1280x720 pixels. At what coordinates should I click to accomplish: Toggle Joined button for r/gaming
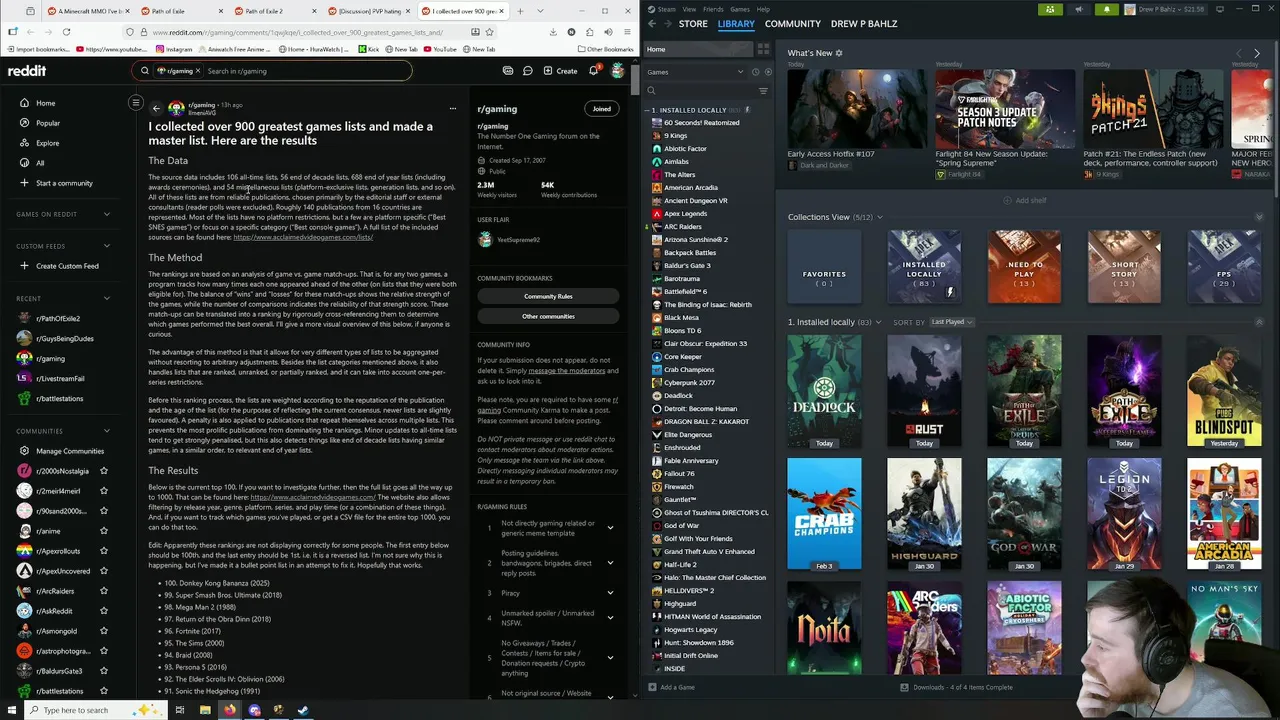(x=602, y=109)
